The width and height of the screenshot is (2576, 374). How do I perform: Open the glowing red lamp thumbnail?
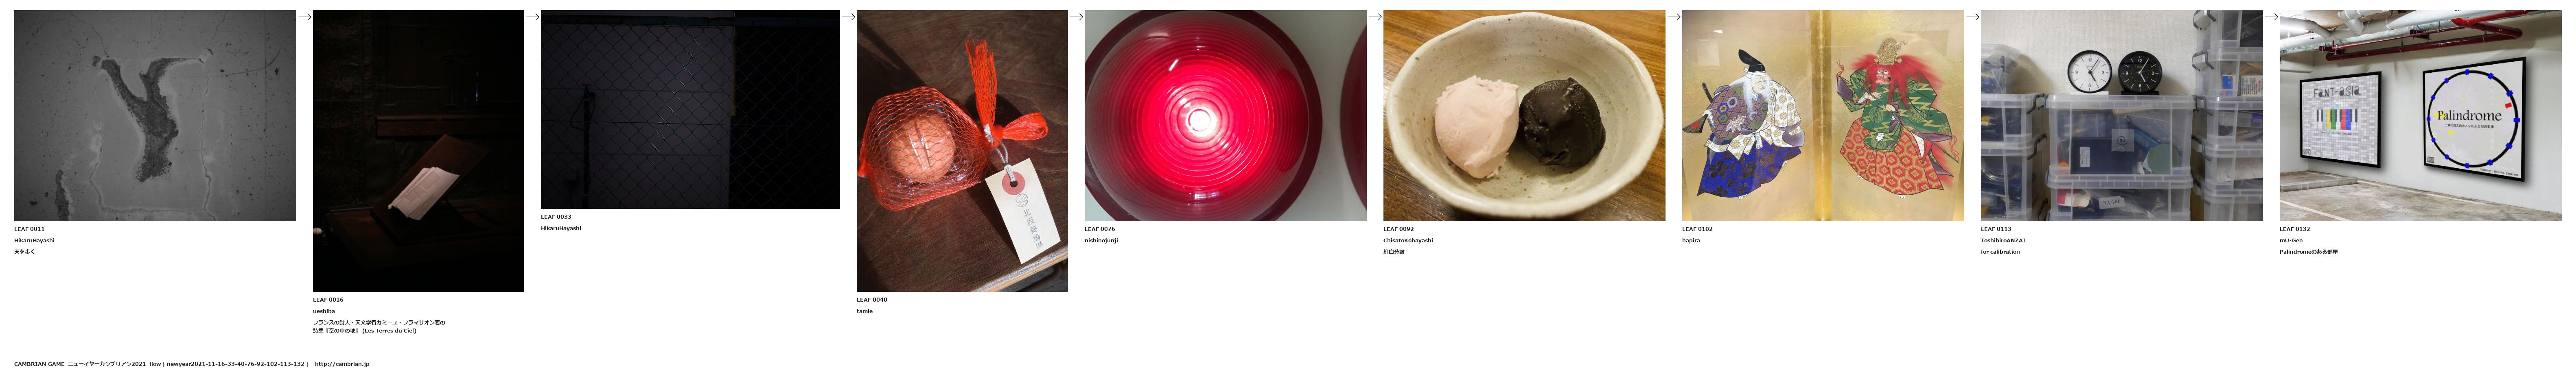1225,116
